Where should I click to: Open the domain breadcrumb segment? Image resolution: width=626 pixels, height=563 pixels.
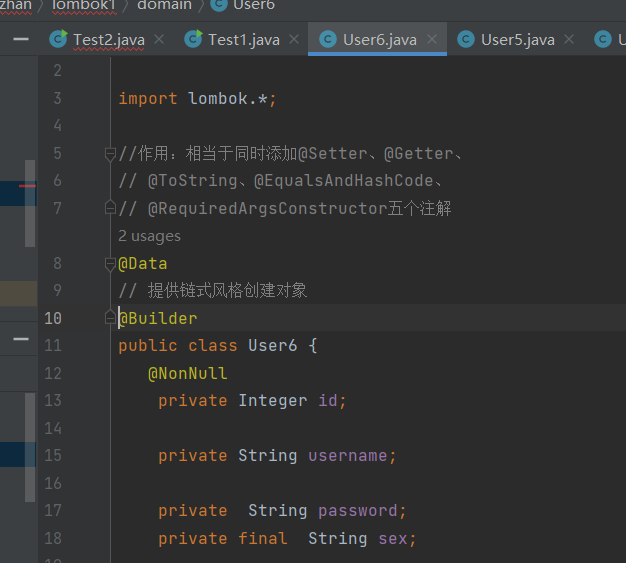click(x=164, y=5)
